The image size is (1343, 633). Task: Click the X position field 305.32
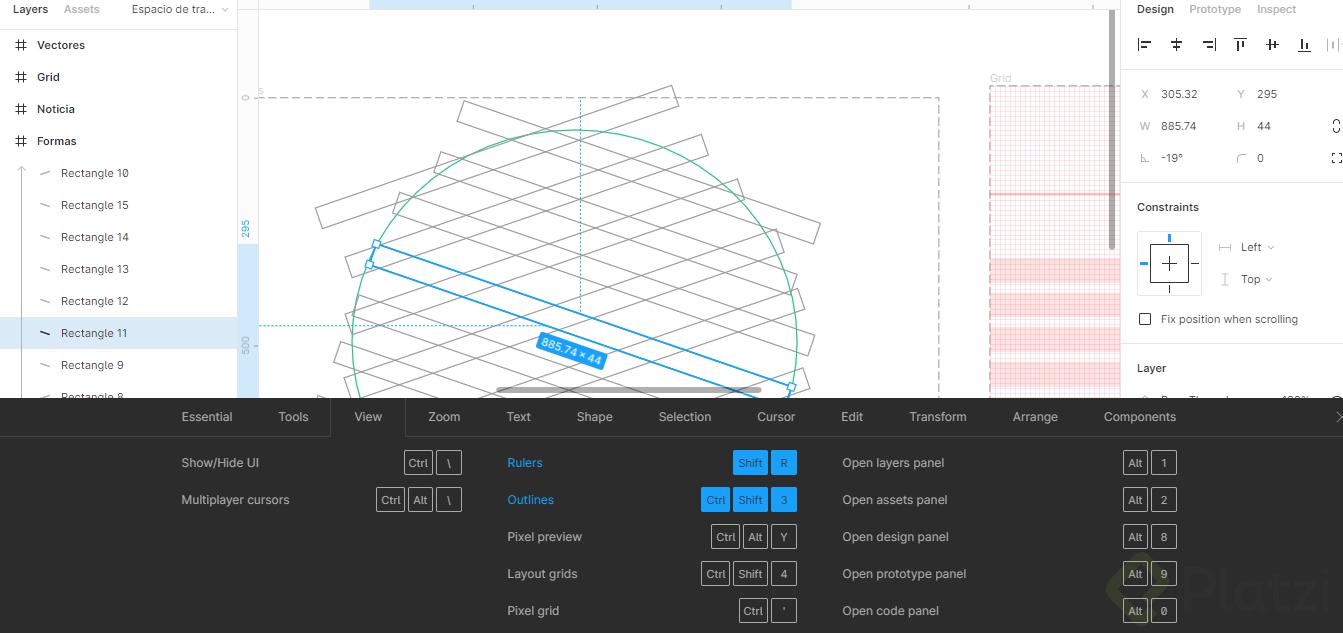pos(1179,94)
